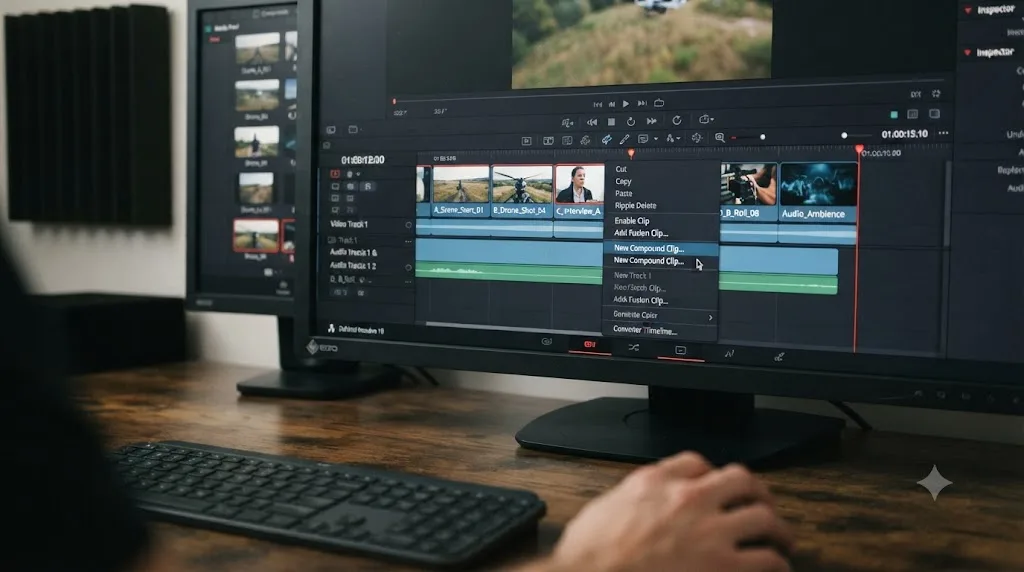Switch to the shuffle-arrows page tab
The height and width of the screenshot is (572, 1024).
(x=633, y=348)
